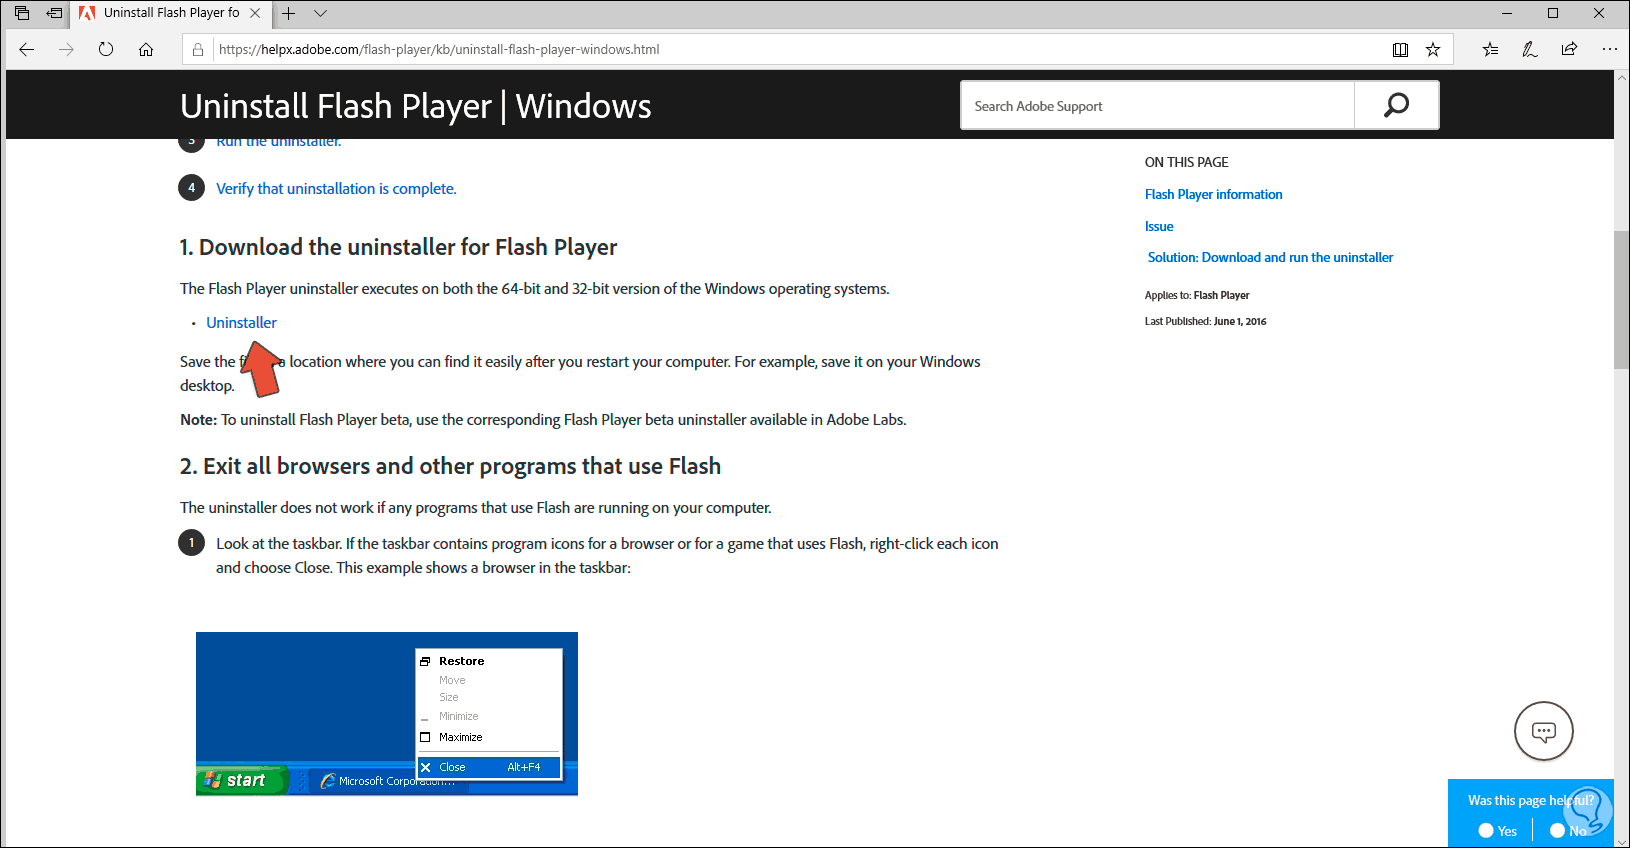Open the Uninstaller download link
The height and width of the screenshot is (848, 1630).
click(x=241, y=322)
